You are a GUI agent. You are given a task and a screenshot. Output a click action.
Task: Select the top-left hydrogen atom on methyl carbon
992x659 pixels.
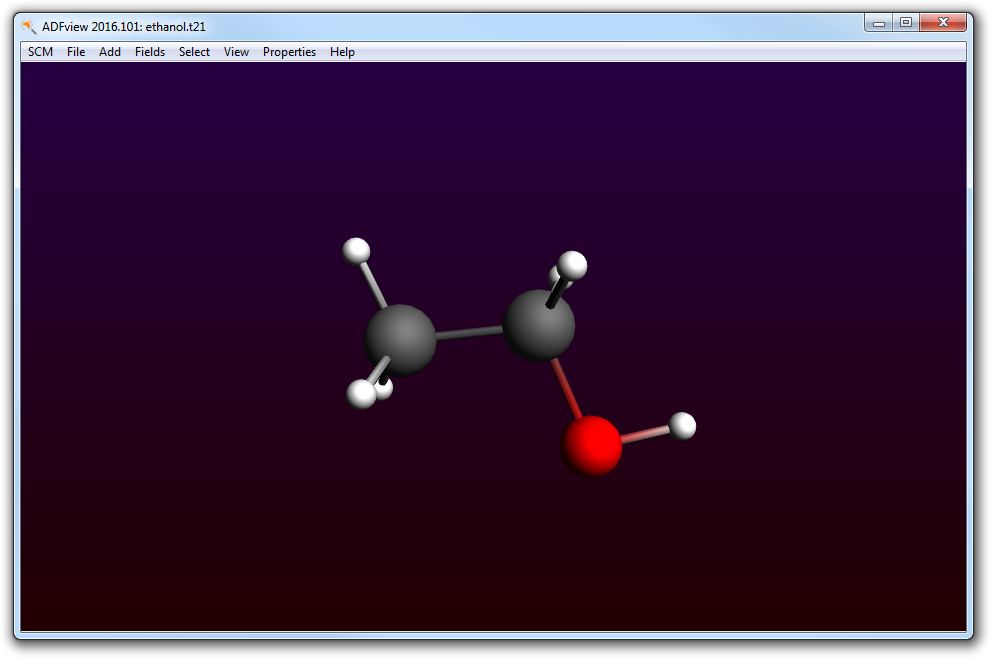pos(356,250)
